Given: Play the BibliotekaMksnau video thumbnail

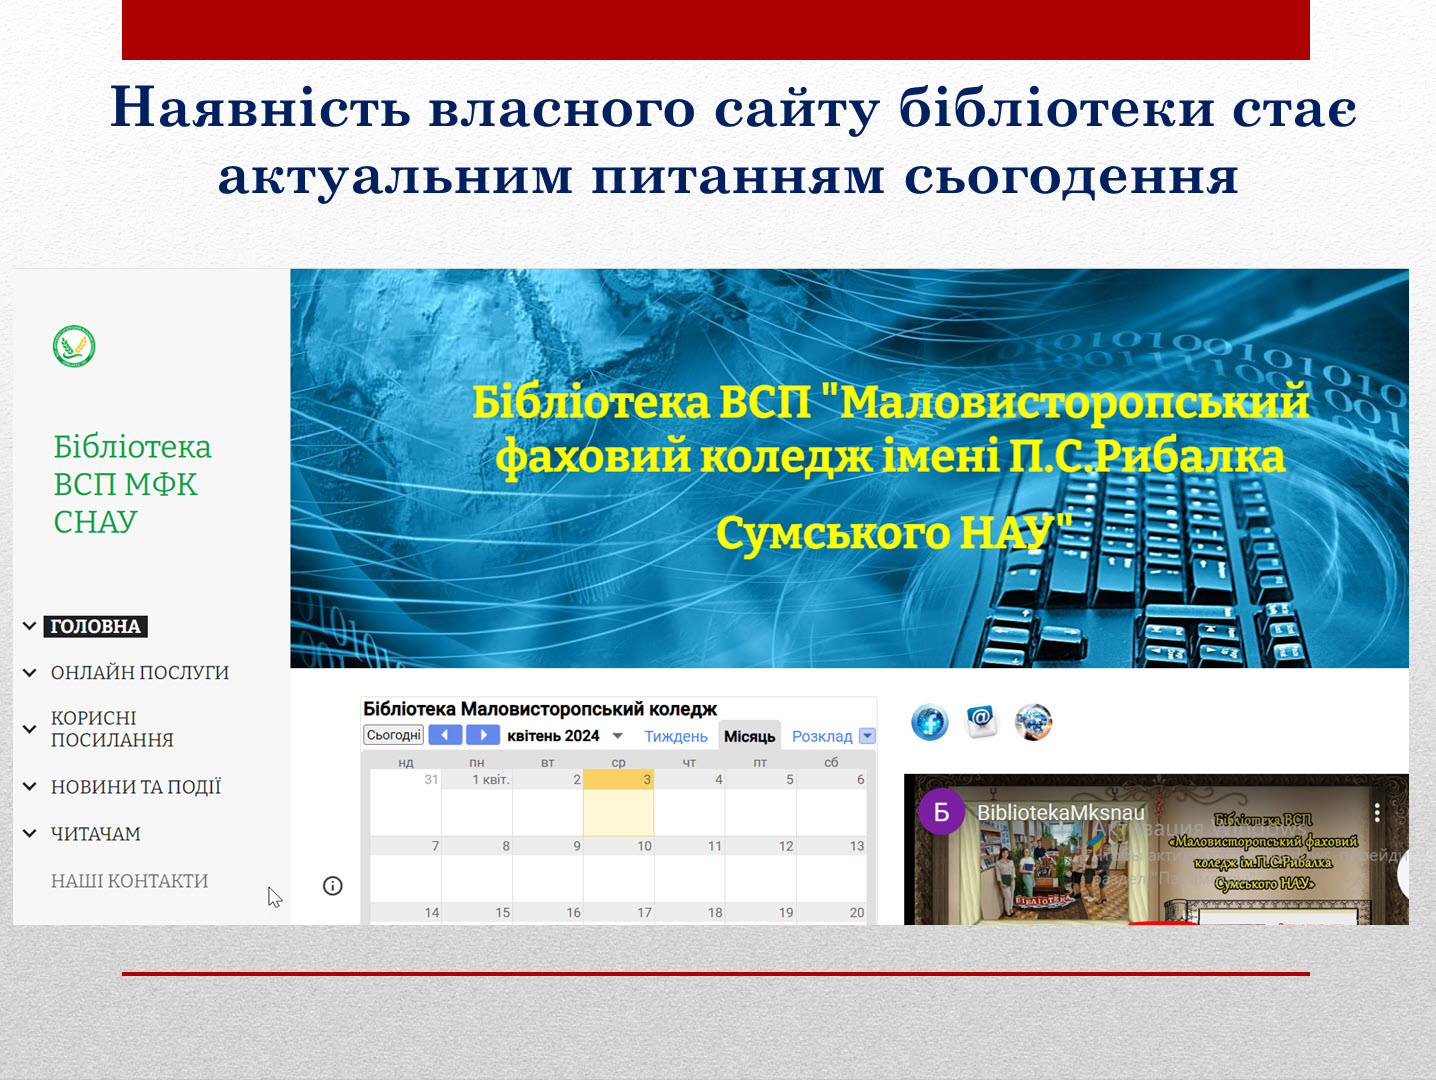Looking at the screenshot, I should 1156,849.
